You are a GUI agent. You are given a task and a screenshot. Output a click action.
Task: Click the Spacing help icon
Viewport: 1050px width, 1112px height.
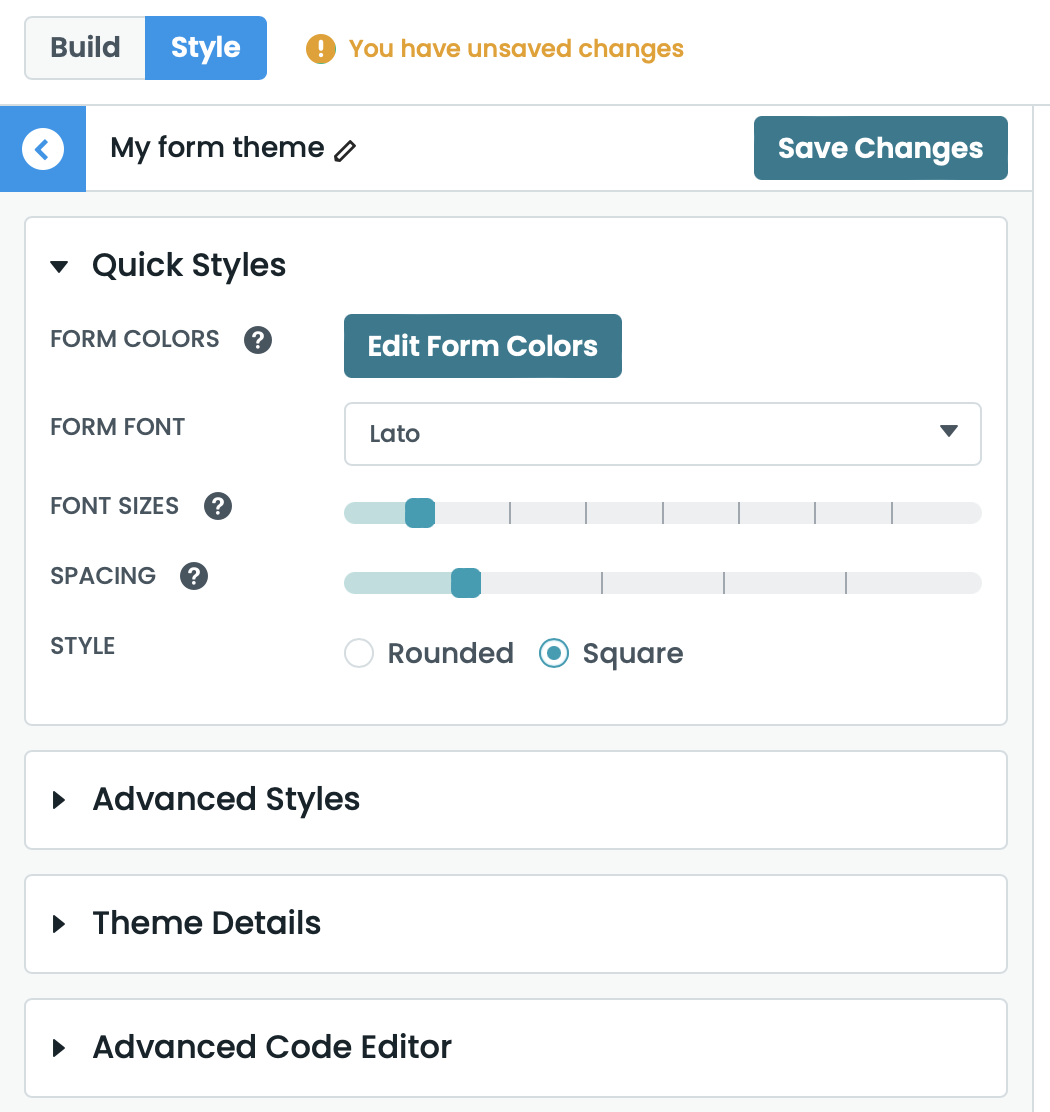point(194,576)
